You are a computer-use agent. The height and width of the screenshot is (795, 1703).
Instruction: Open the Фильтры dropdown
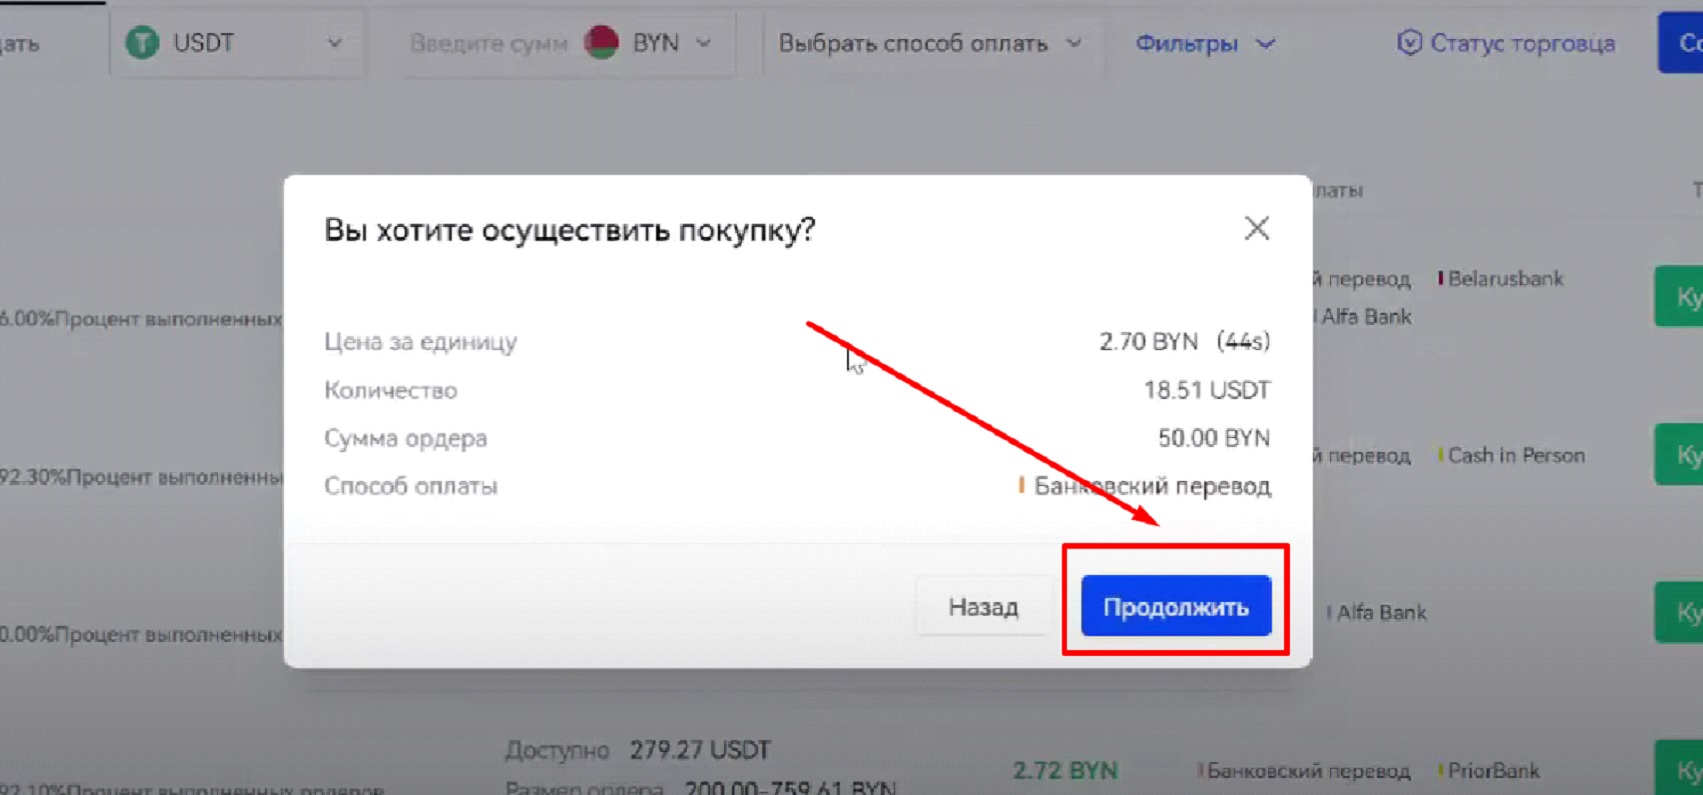point(1205,43)
